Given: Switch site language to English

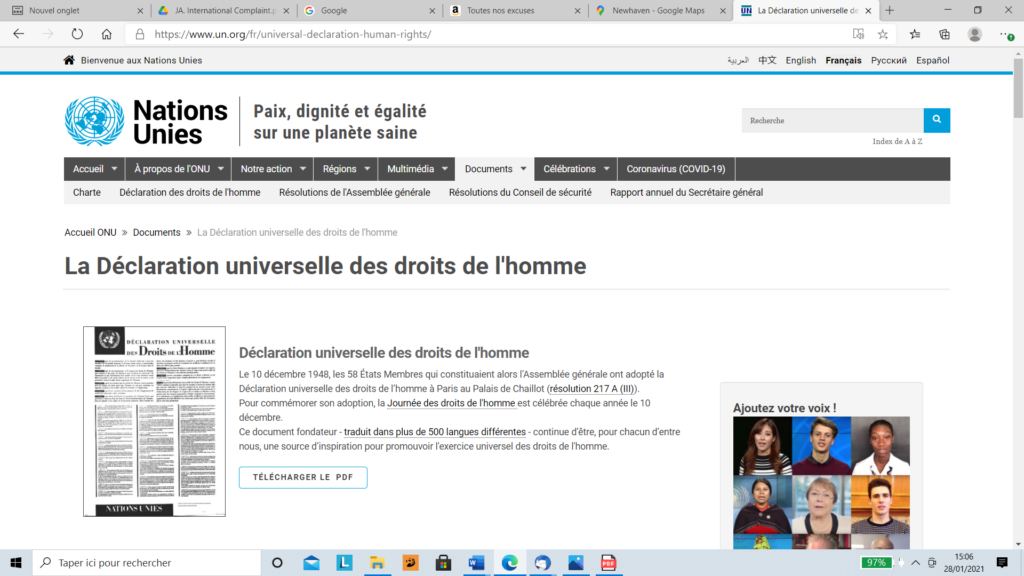Looking at the screenshot, I should click(801, 60).
